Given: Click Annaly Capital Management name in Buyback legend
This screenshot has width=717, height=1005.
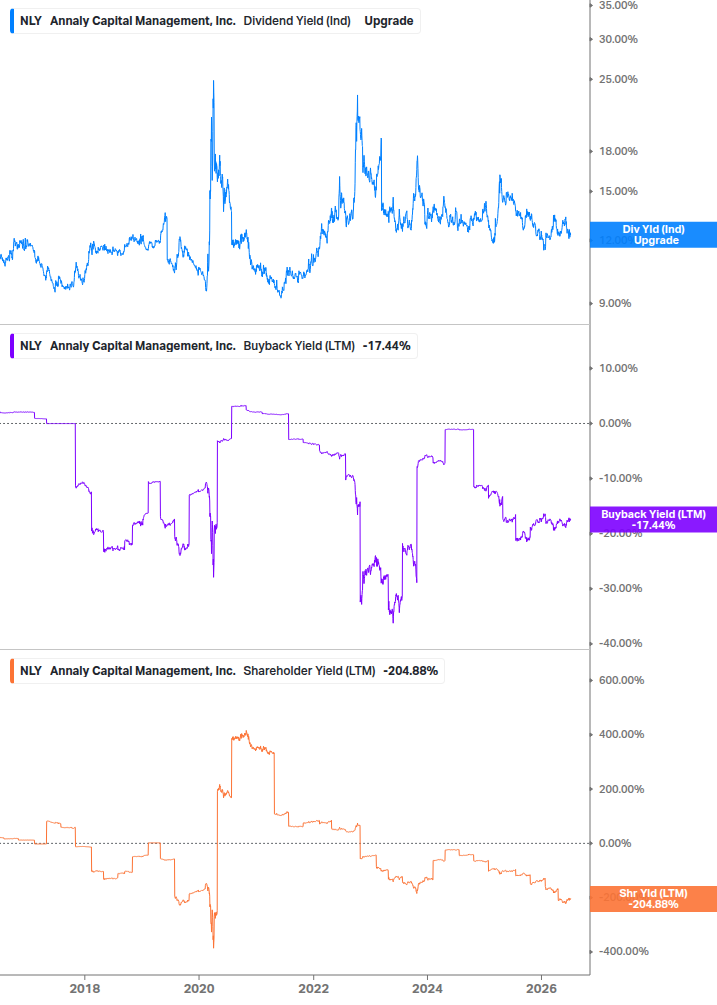Looking at the screenshot, I should (143, 345).
